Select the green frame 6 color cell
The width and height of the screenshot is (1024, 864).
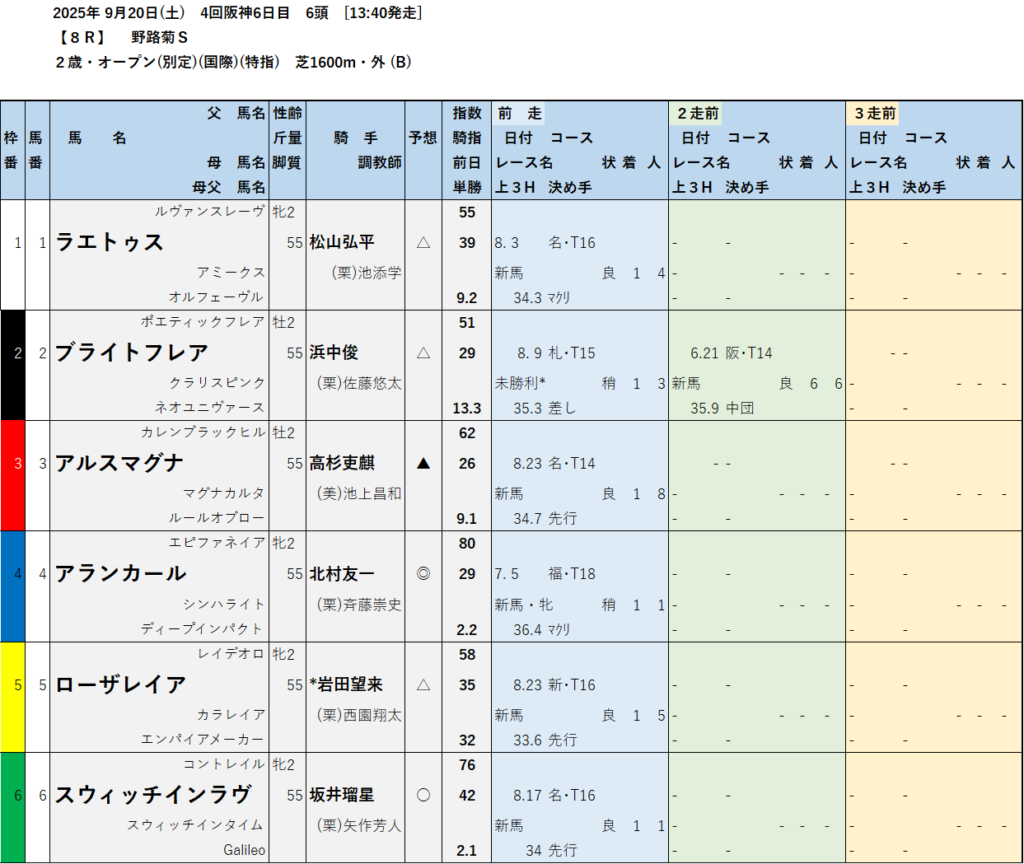[x=12, y=806]
